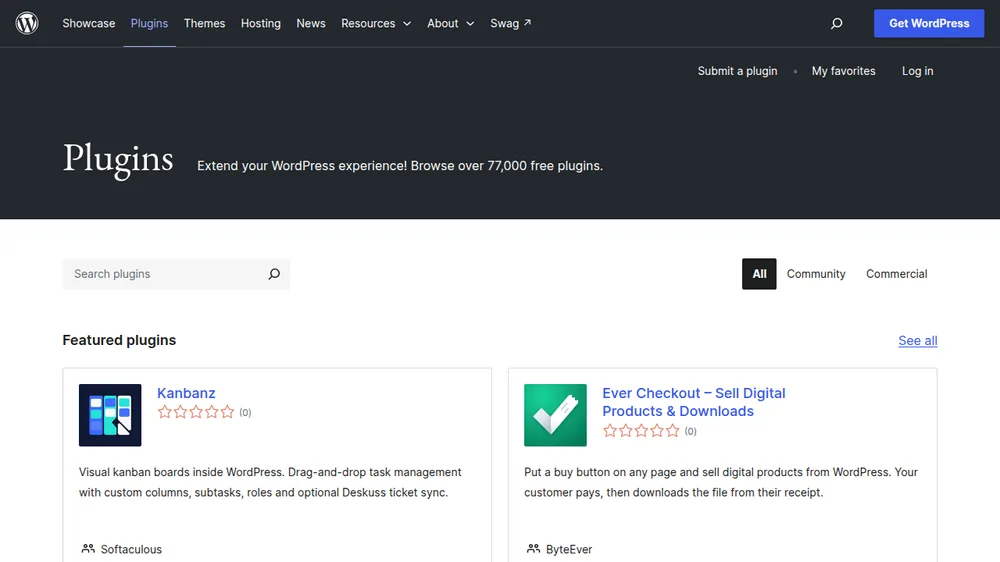The height and width of the screenshot is (562, 1000).
Task: Click the Ever Checkout star rating
Action: click(641, 431)
